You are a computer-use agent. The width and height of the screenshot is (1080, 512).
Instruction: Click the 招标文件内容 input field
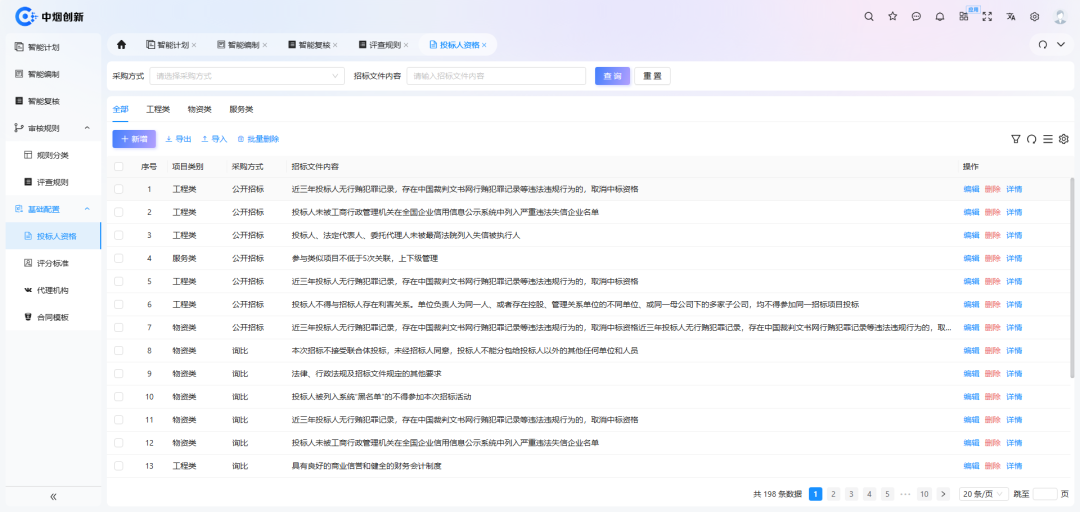[x=496, y=76]
